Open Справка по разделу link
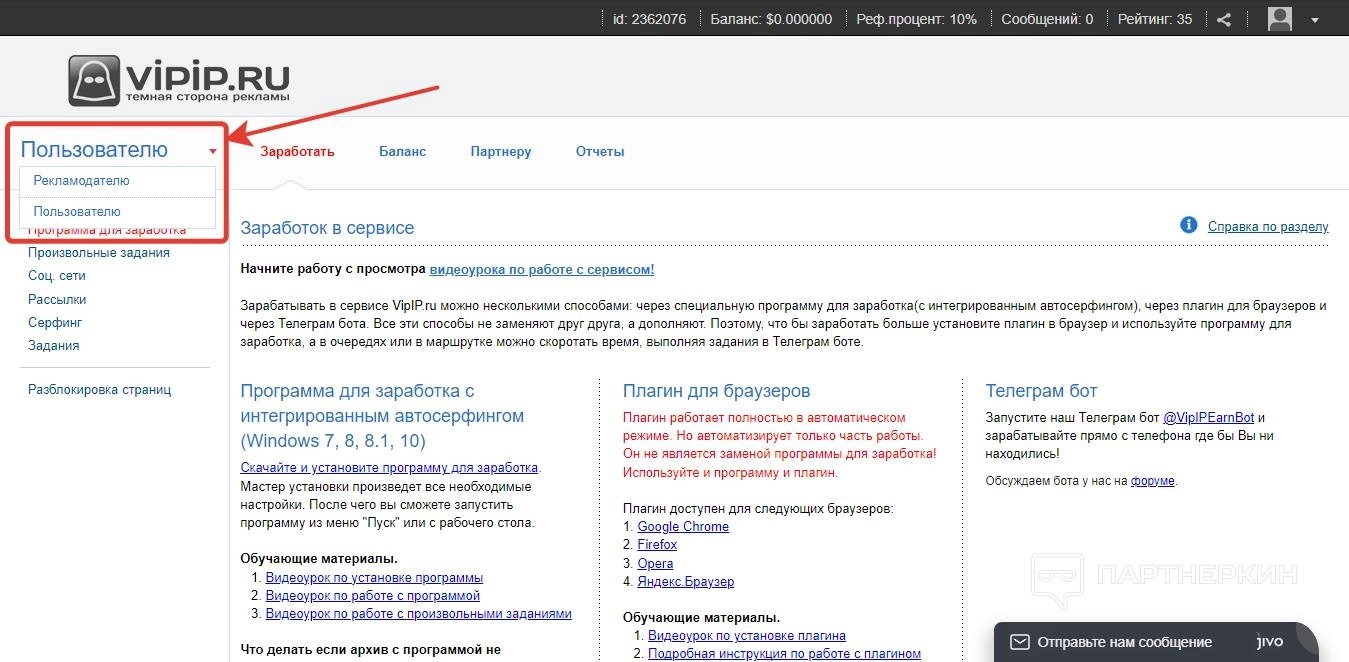Image resolution: width=1349 pixels, height=662 pixels. pos(1268,226)
